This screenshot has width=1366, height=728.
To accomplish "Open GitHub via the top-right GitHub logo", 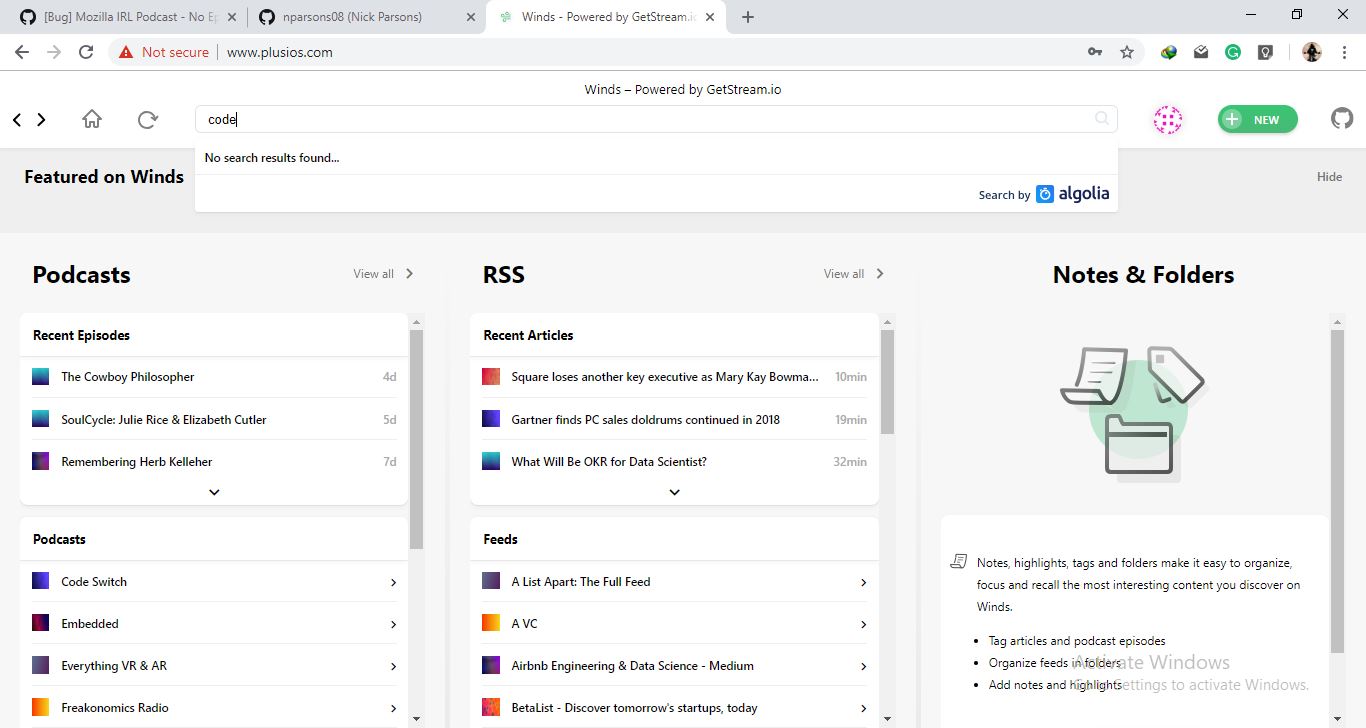I will click(x=1341, y=118).
